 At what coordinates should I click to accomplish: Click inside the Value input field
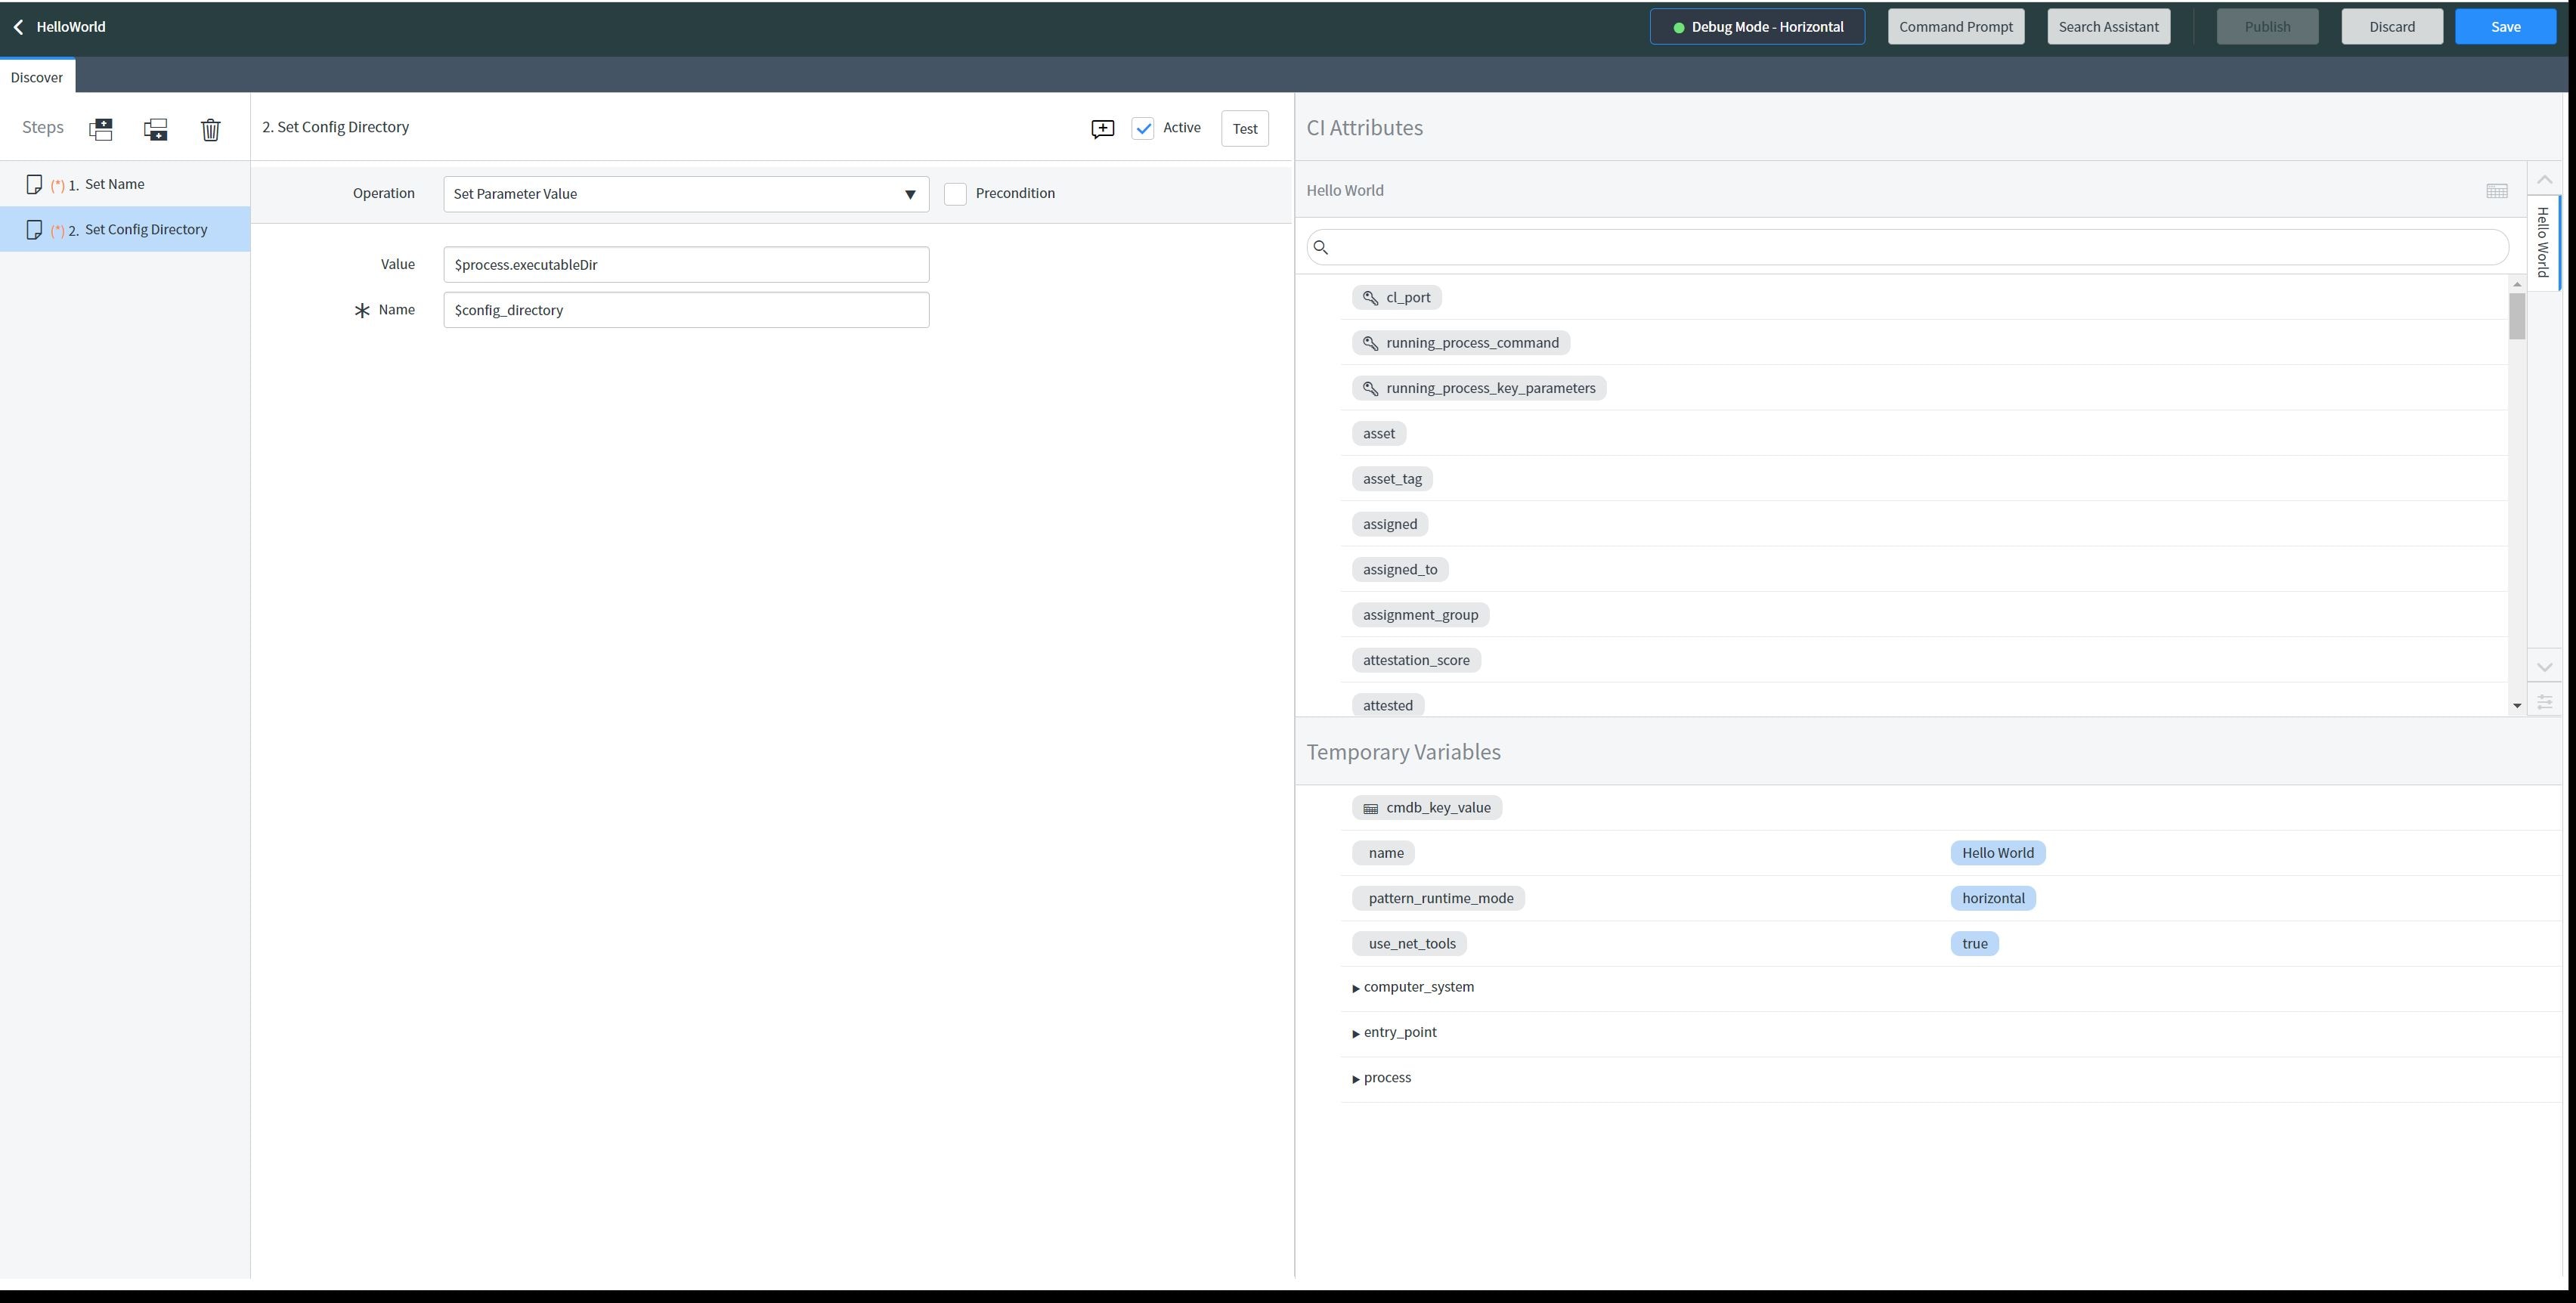tap(686, 264)
